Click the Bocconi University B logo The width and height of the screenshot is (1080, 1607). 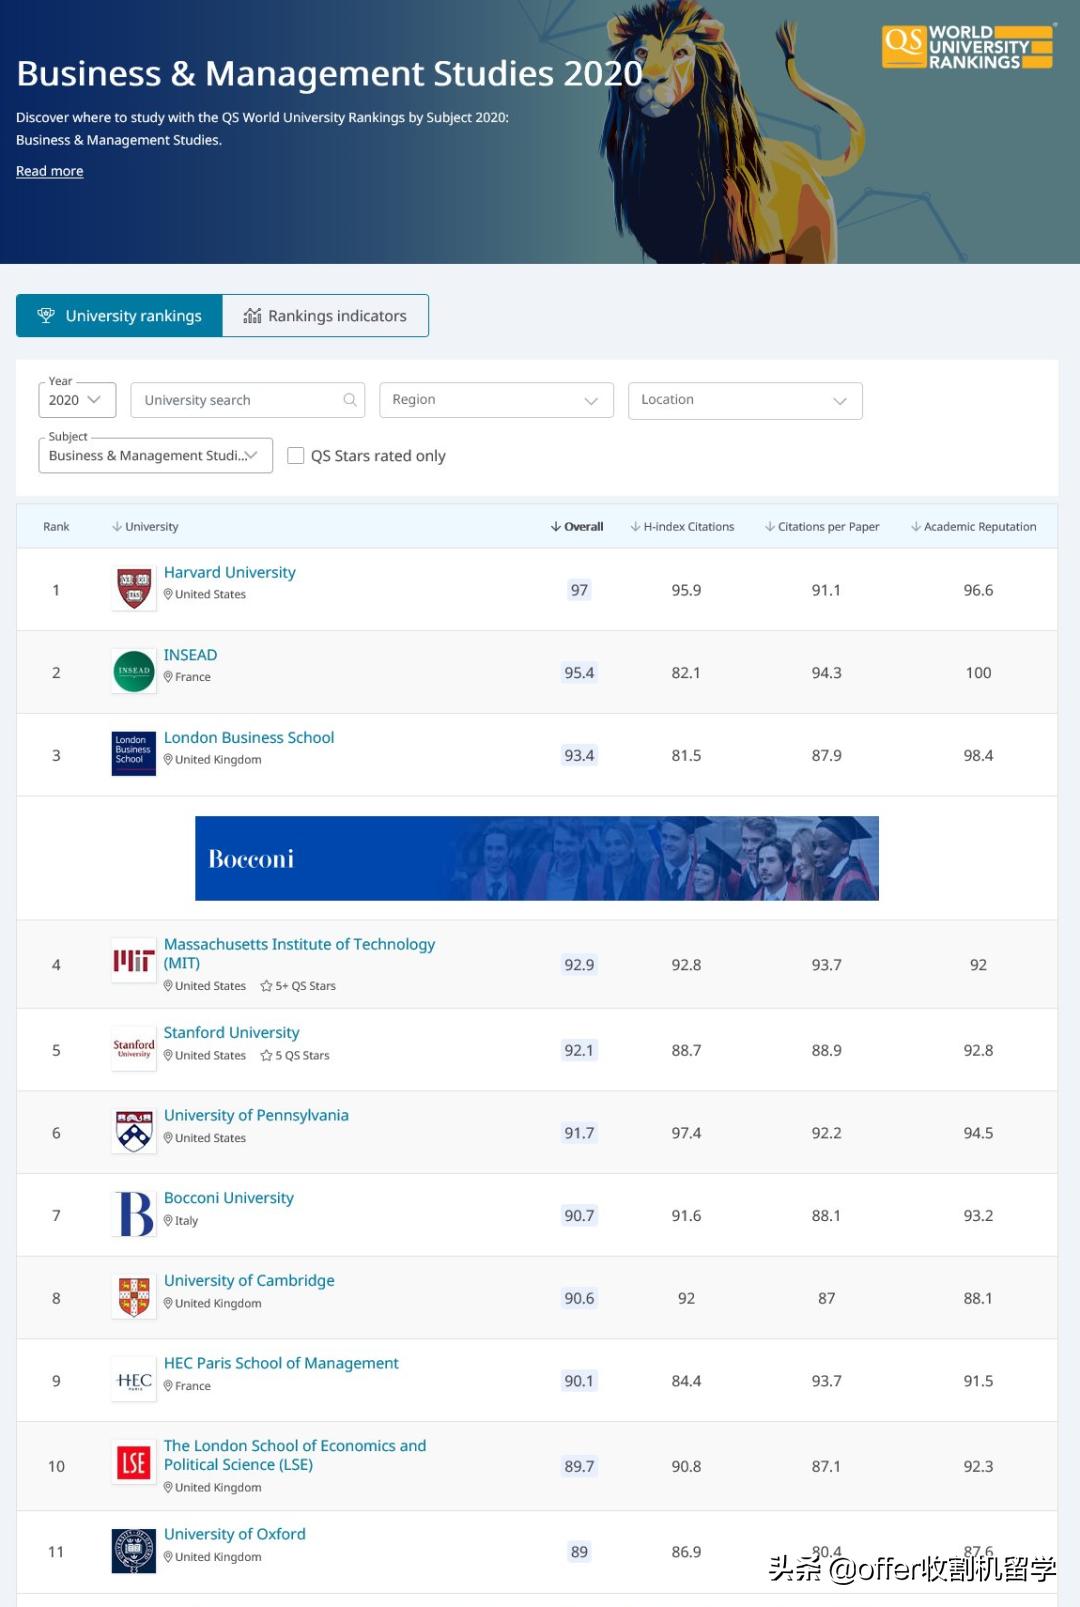click(x=134, y=1214)
